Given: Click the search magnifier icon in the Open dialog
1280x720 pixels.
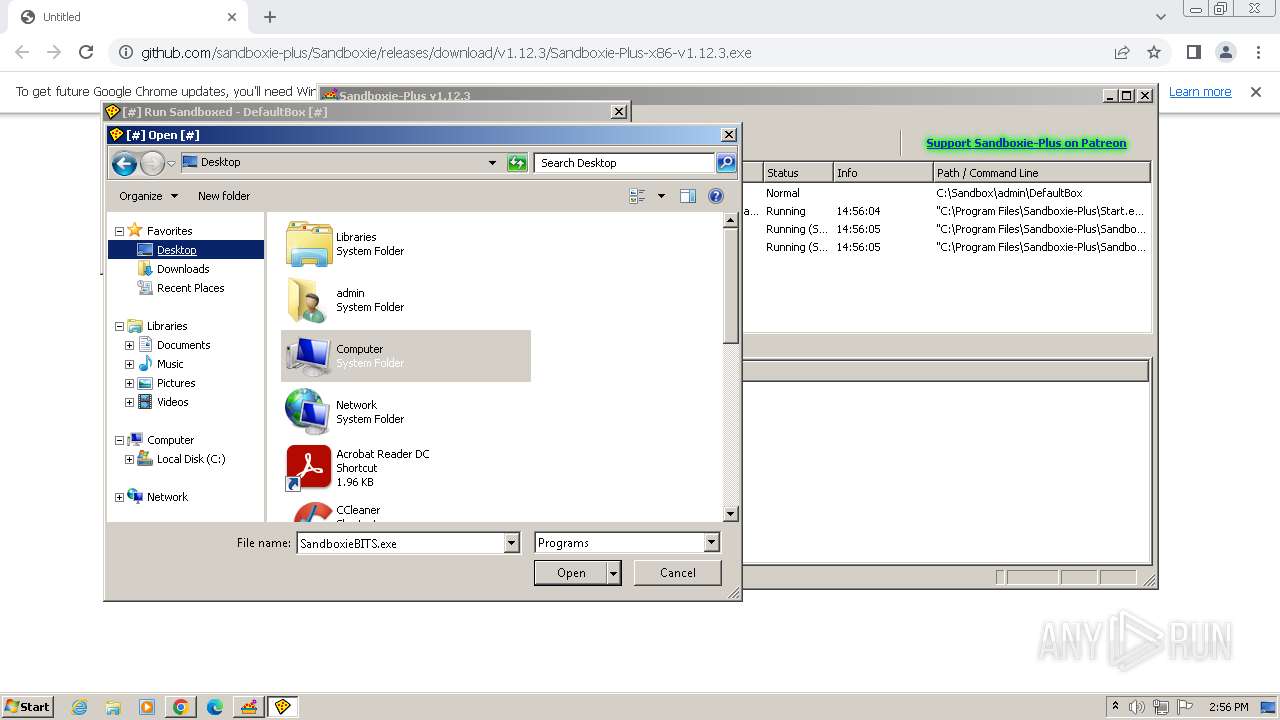Looking at the screenshot, I should click(726, 163).
